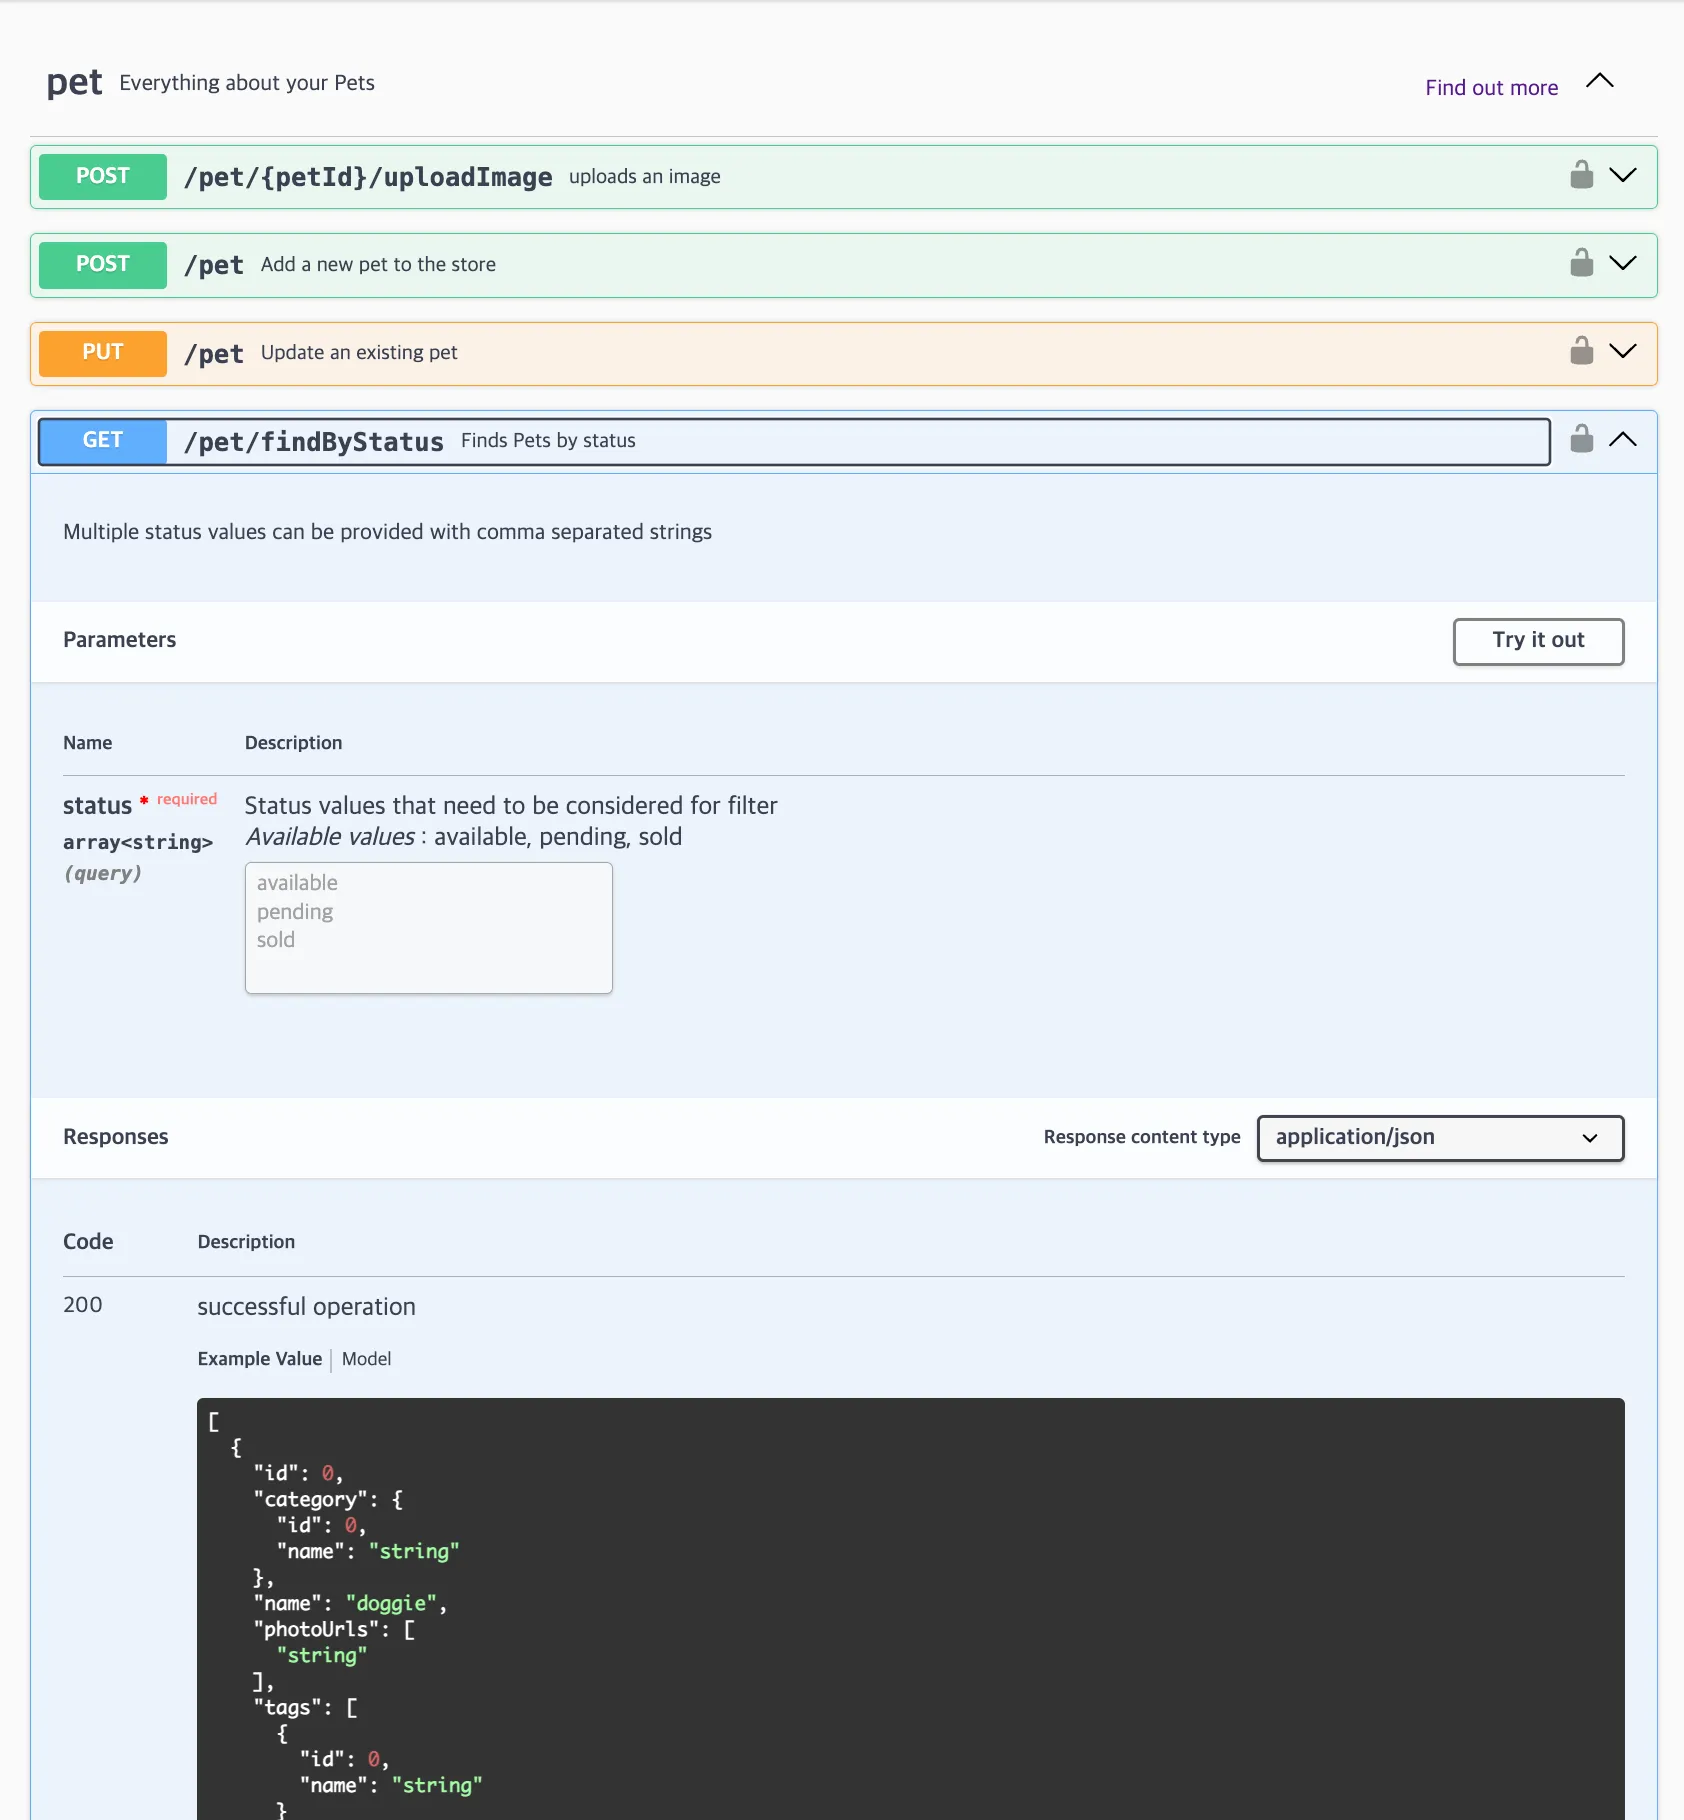The image size is (1684, 1820).
Task: Click the orange PUT method badge
Action: click(x=103, y=352)
